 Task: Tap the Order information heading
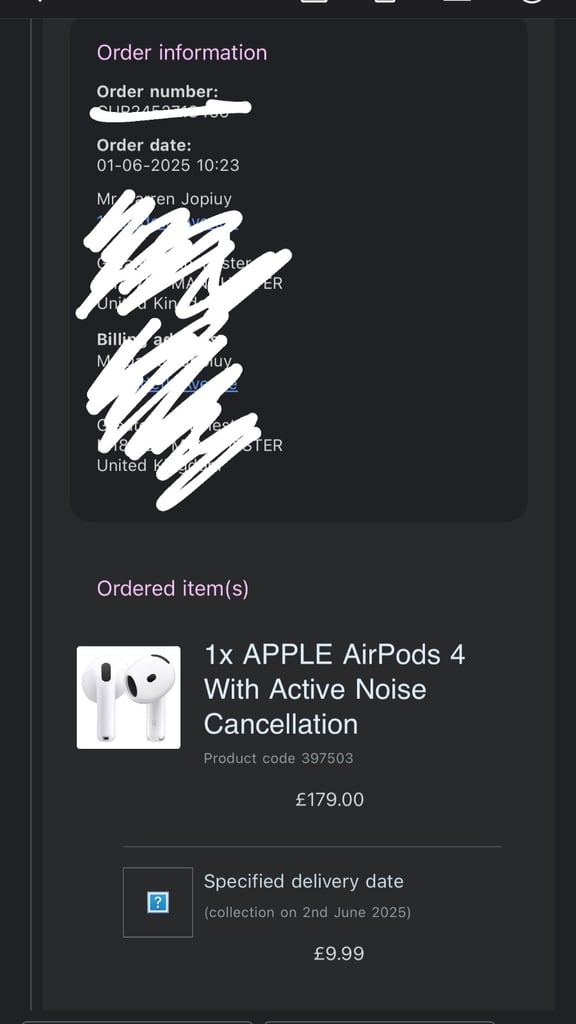pos(182,52)
